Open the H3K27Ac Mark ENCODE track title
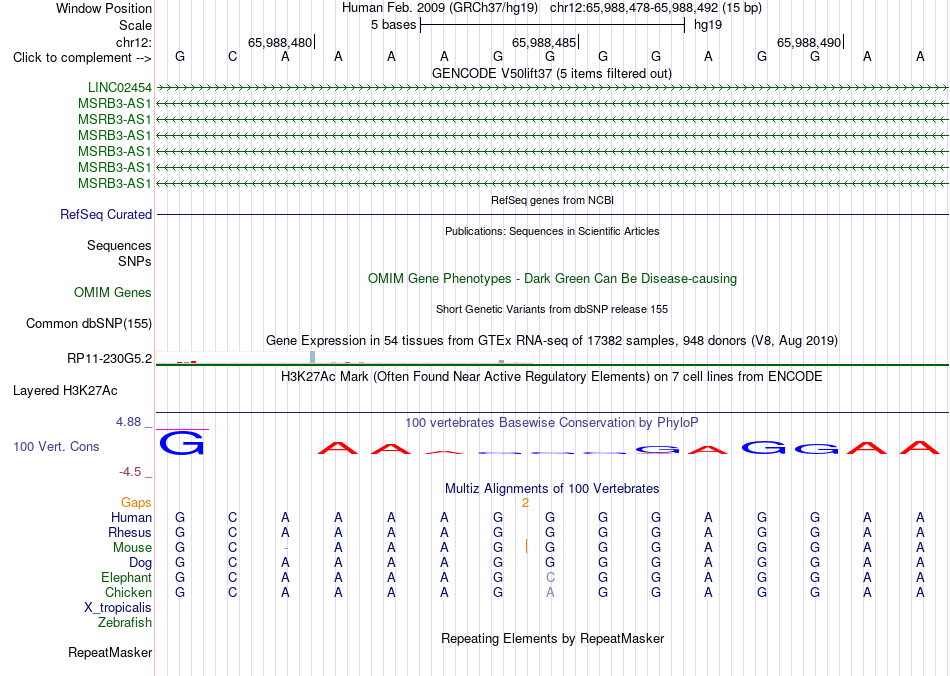The height and width of the screenshot is (676, 950). (x=552, y=377)
